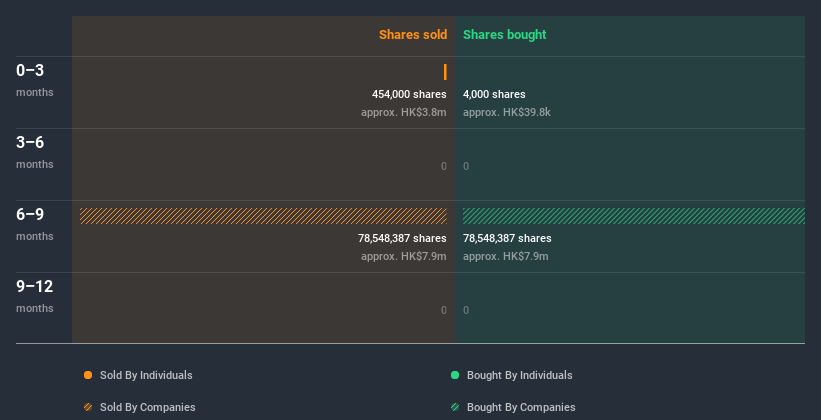Viewport: 821px width, 420px height.
Task: Click the sold 0 value in 3–6 months row
Action: pos(444,167)
